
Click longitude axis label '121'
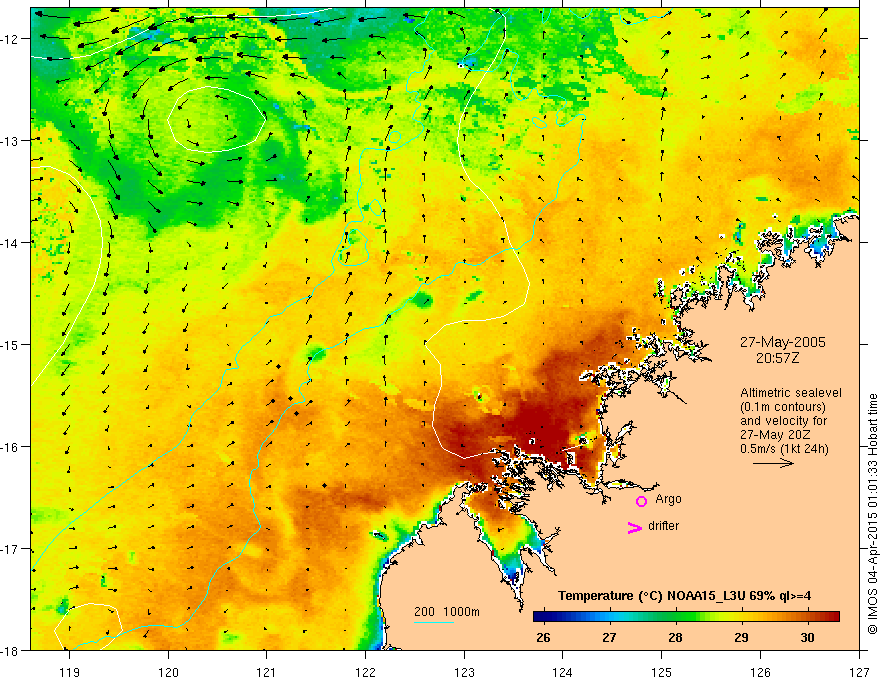pos(267,673)
